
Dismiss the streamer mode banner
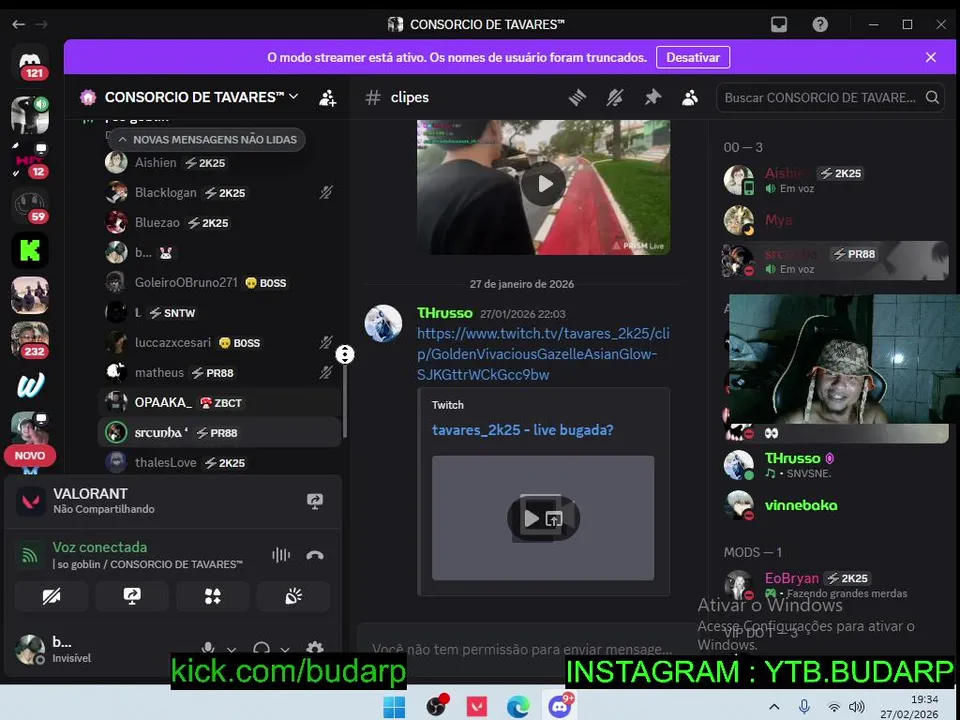pos(931,58)
